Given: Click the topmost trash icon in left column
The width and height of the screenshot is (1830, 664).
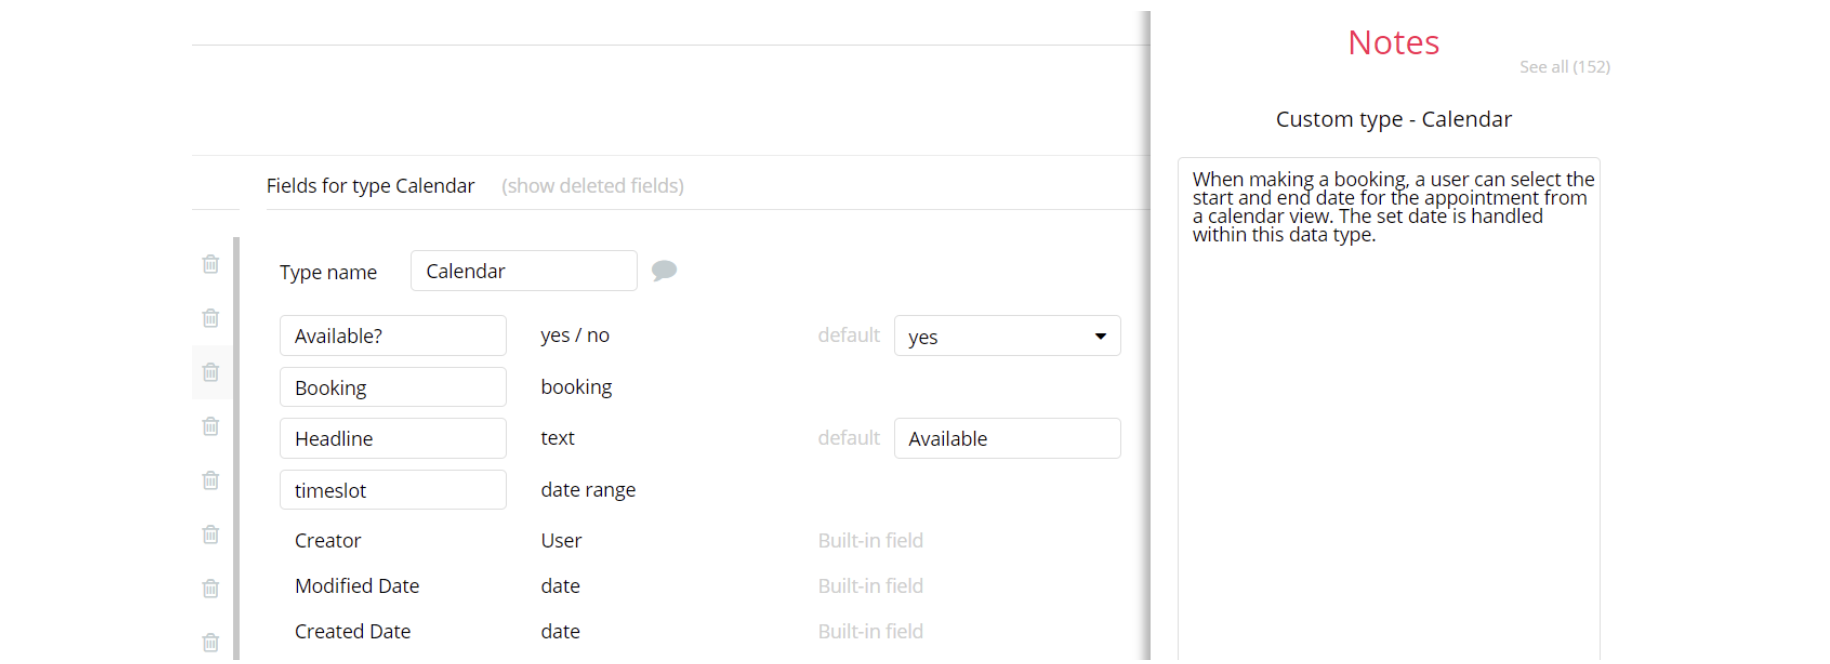Looking at the screenshot, I should [210, 264].
